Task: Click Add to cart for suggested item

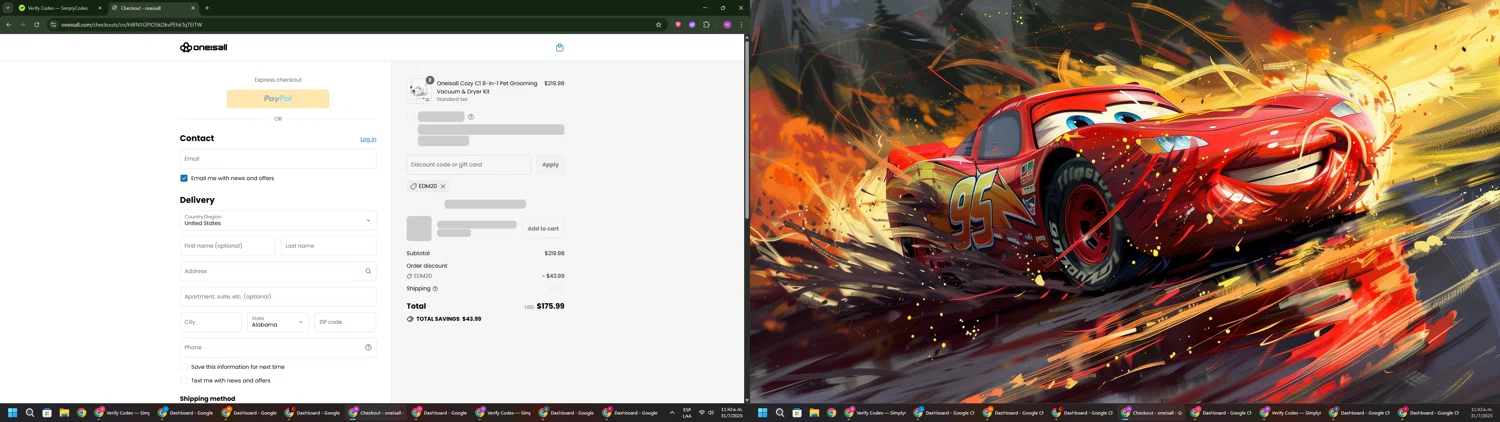Action: coord(543,229)
